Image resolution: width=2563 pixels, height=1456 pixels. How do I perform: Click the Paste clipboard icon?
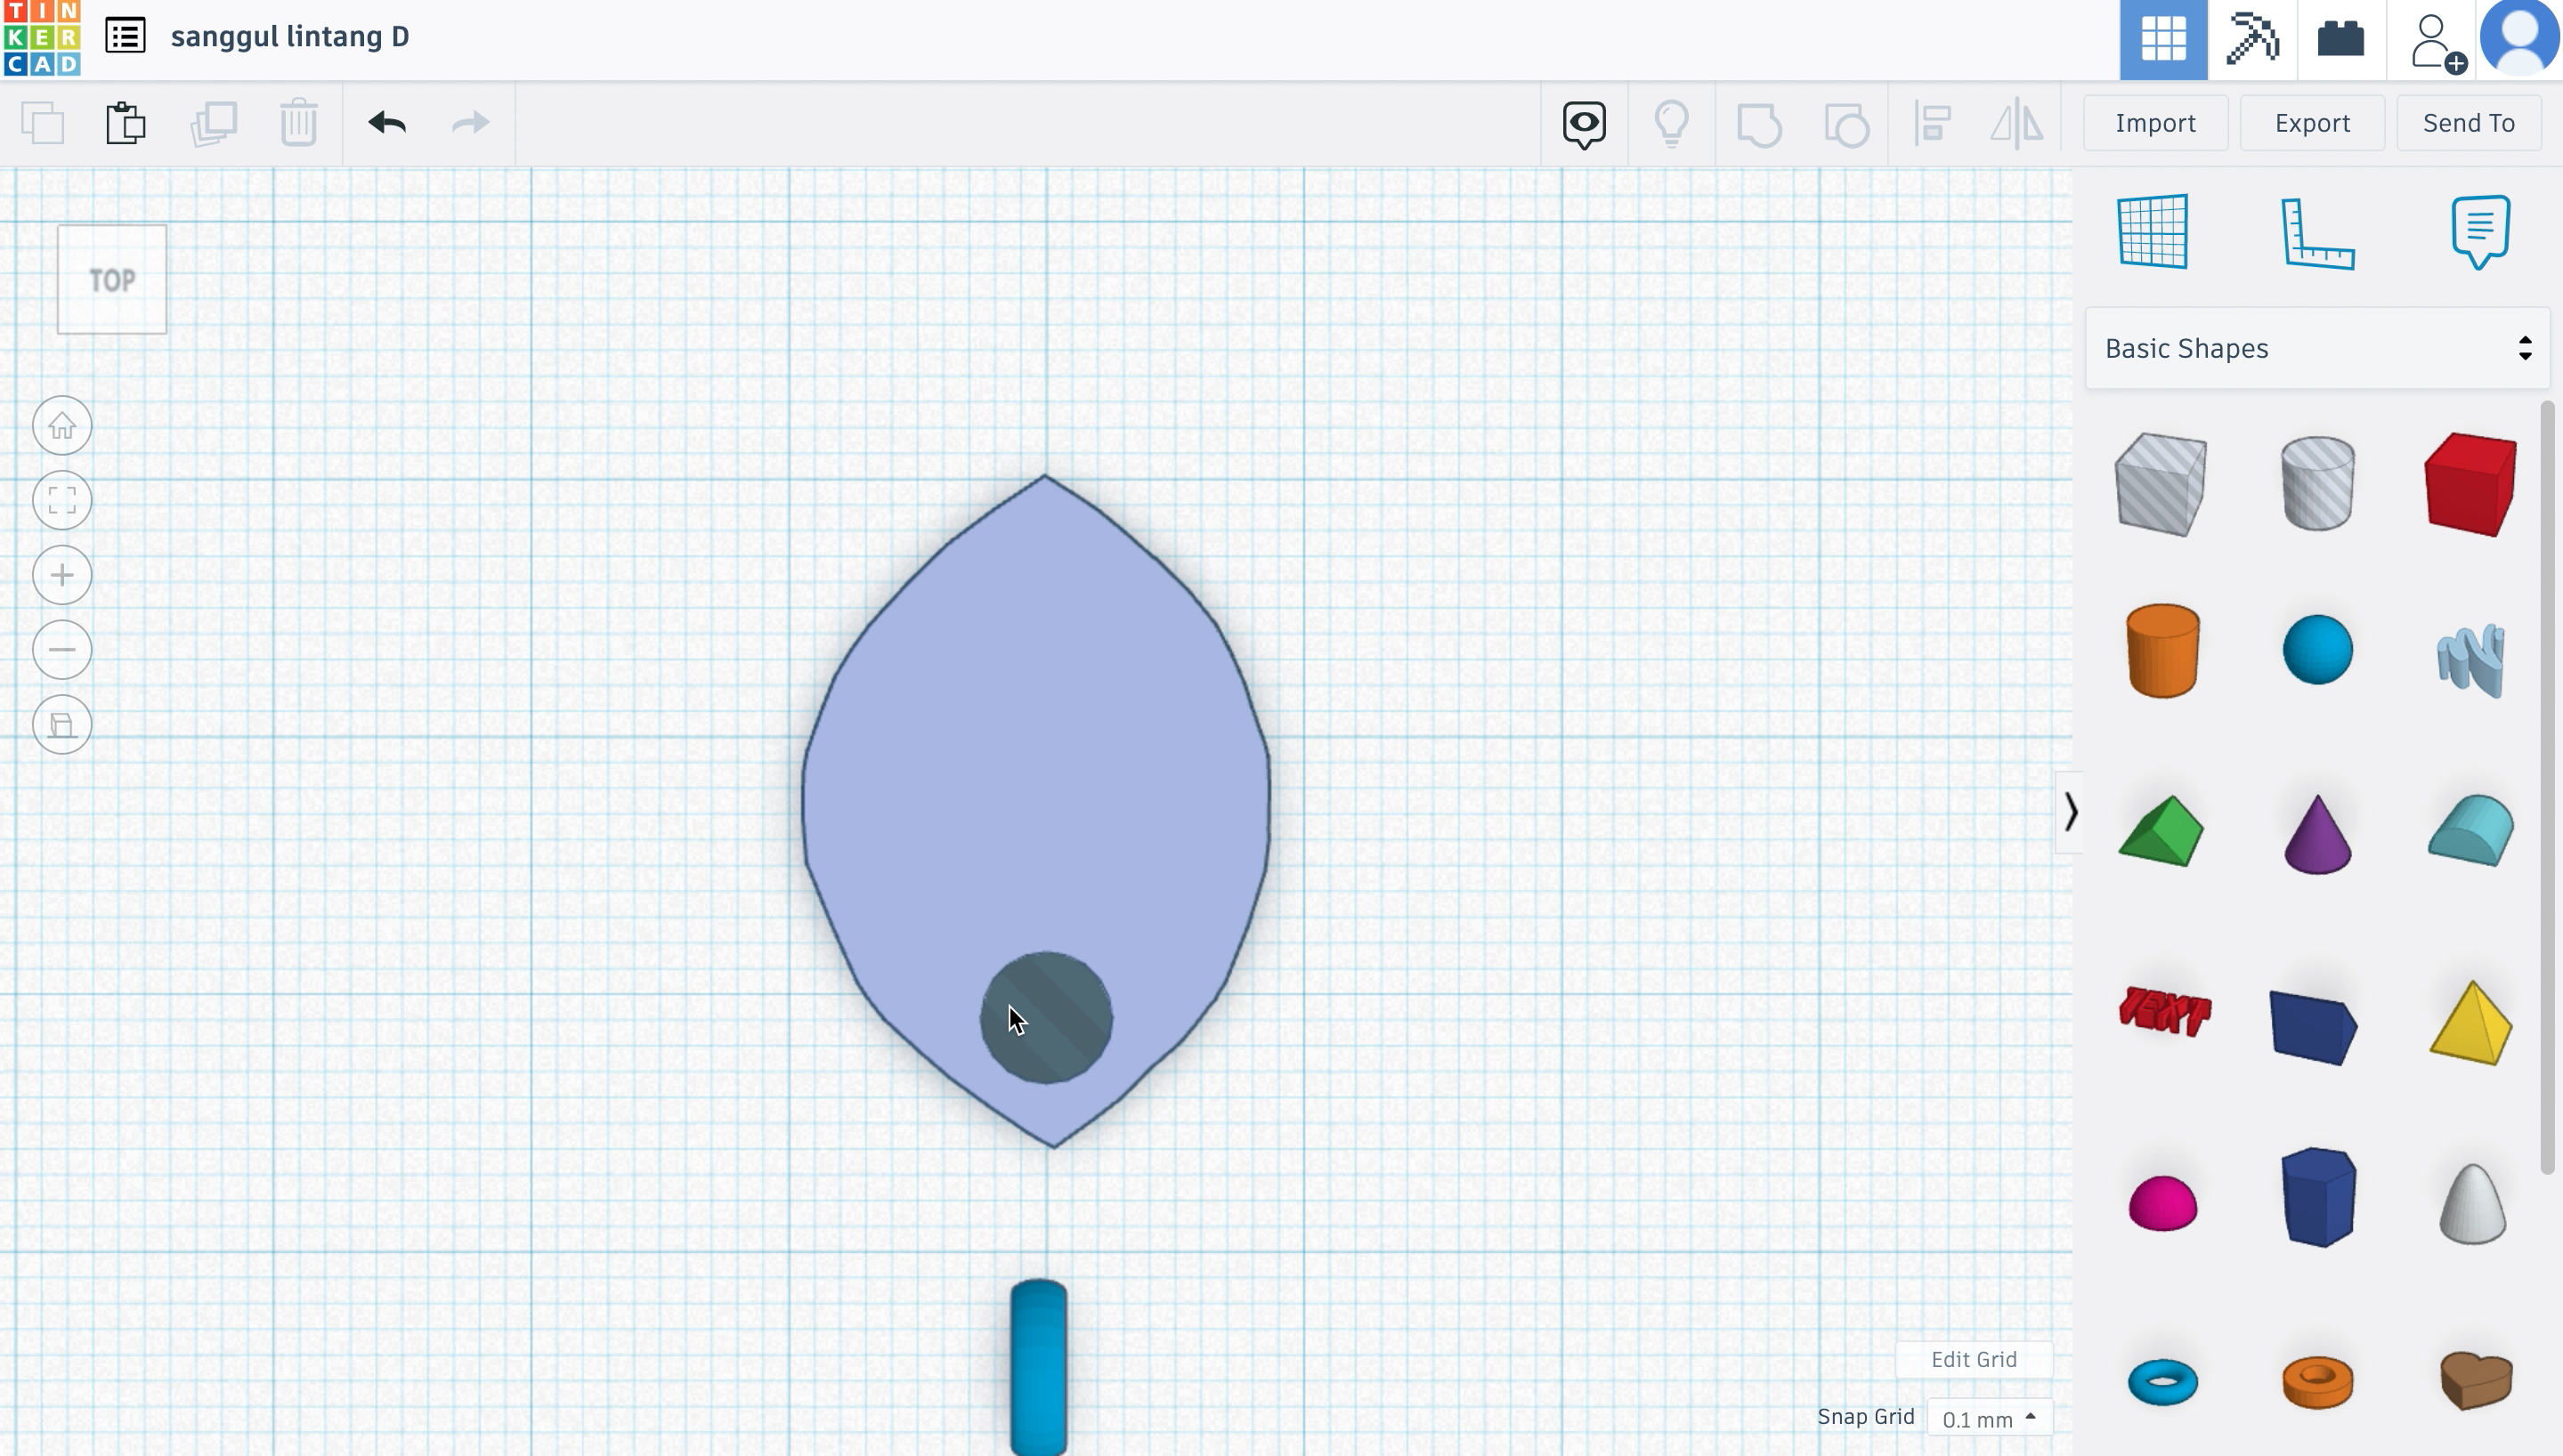(126, 123)
